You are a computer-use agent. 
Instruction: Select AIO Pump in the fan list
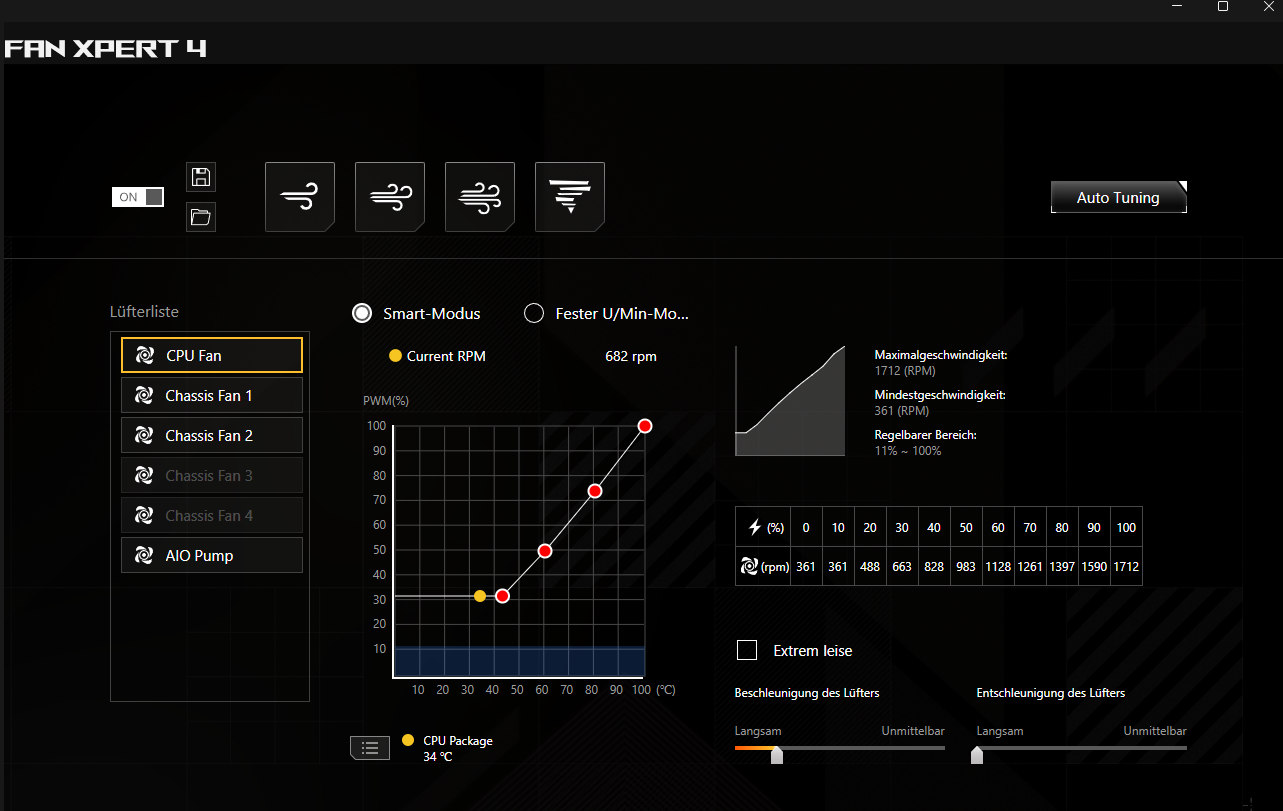click(x=211, y=554)
